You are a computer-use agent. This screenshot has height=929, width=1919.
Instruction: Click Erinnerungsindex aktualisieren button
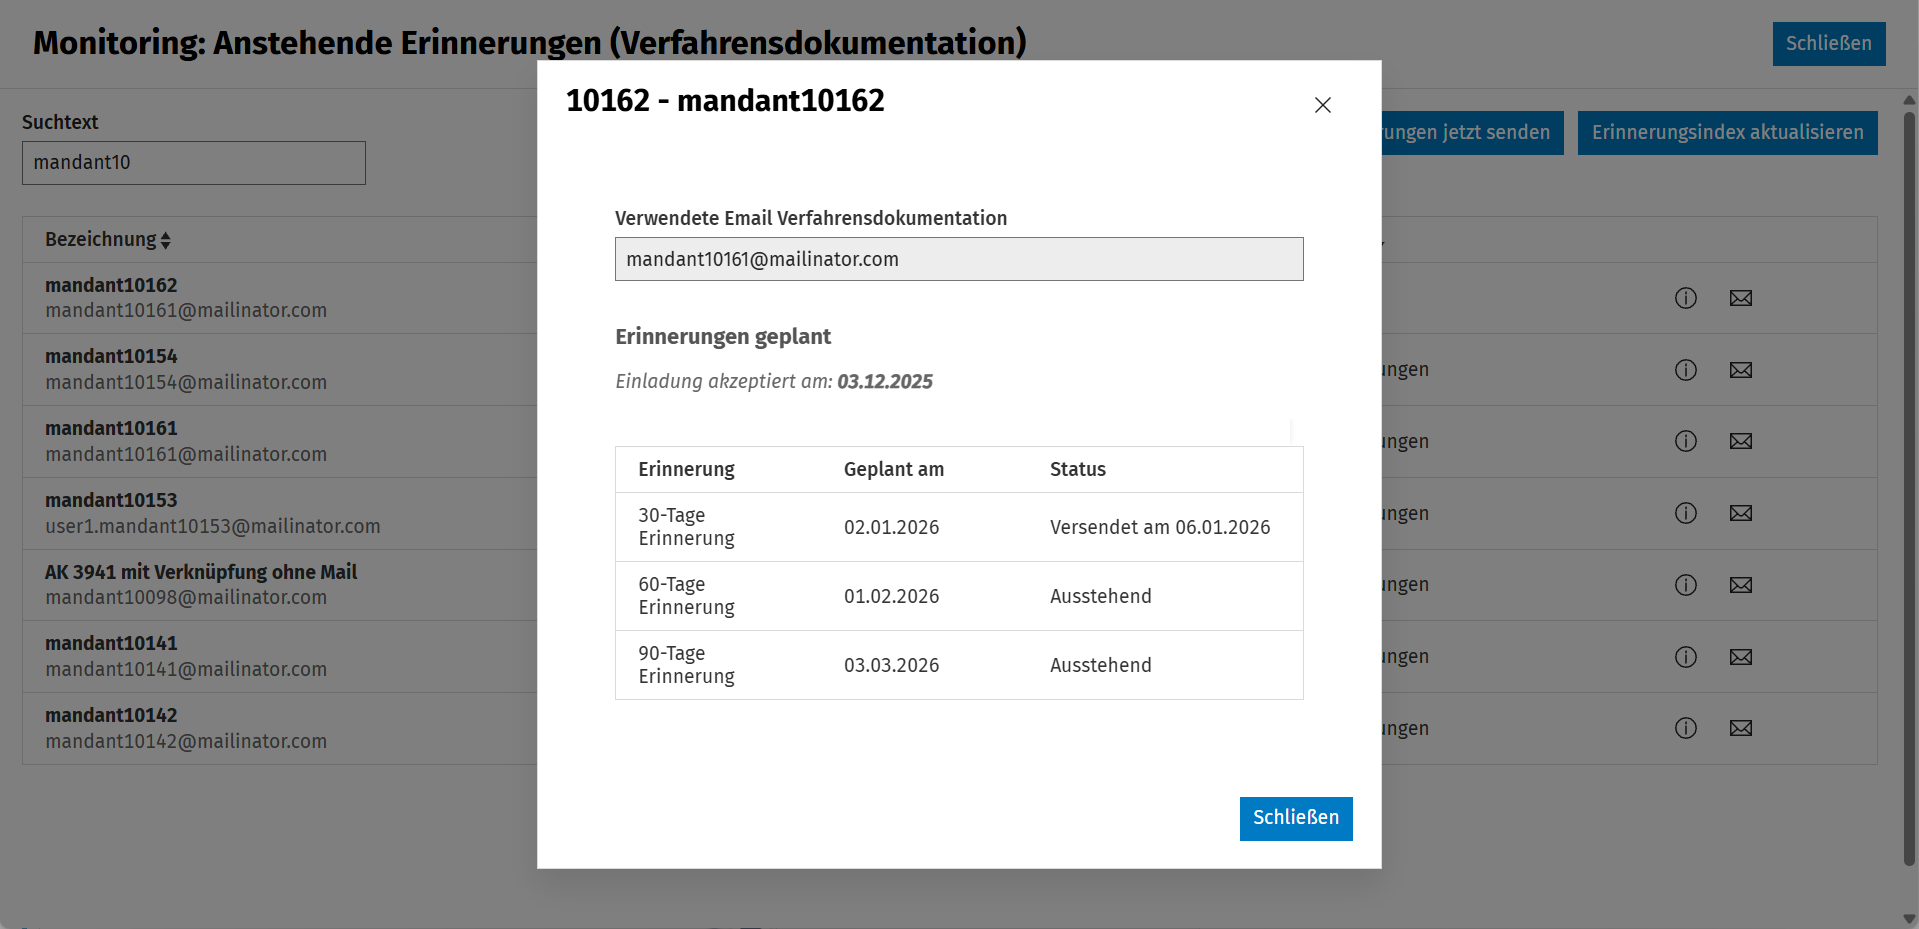coord(1727,133)
